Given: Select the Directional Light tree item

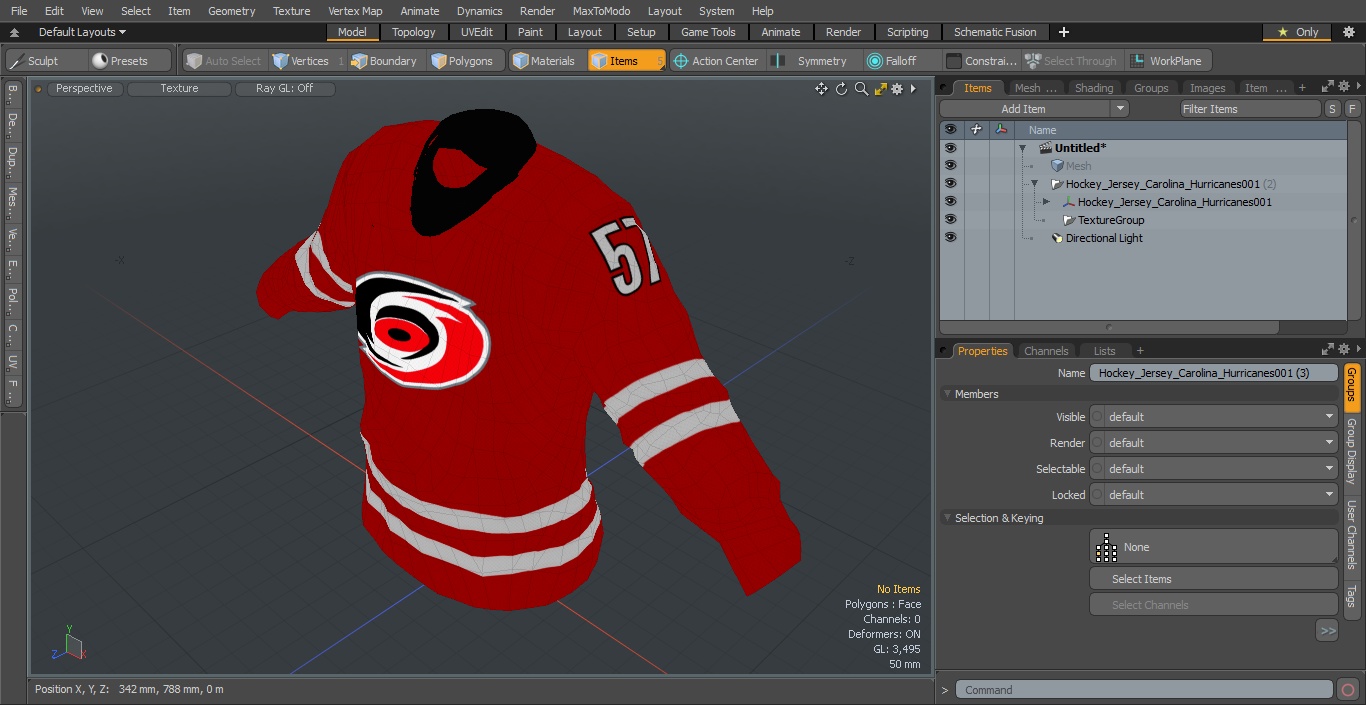Looking at the screenshot, I should [1104, 238].
